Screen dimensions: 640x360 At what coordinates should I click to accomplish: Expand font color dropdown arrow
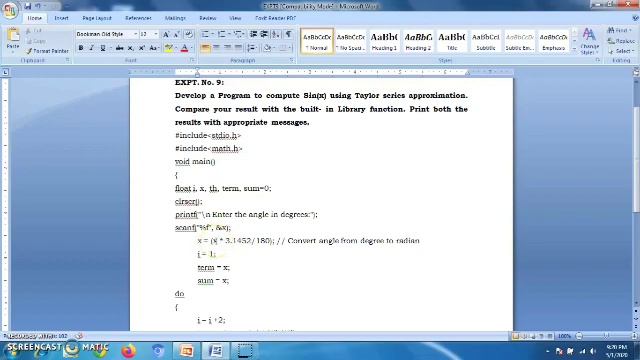pyautogui.click(x=191, y=48)
